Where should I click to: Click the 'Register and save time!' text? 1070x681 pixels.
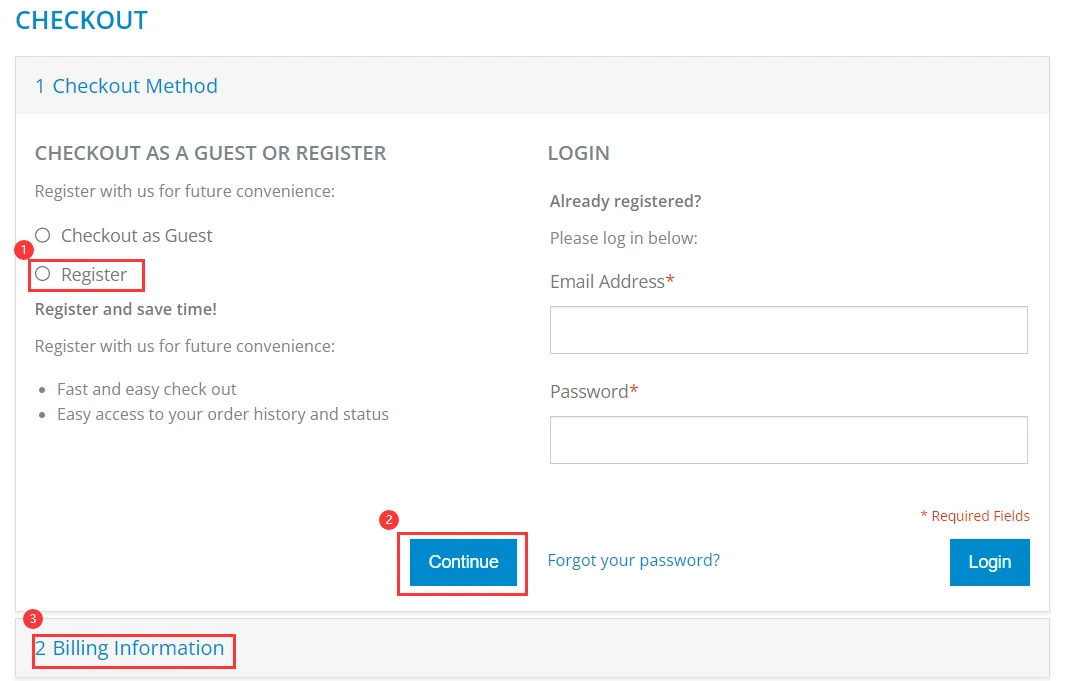click(126, 309)
